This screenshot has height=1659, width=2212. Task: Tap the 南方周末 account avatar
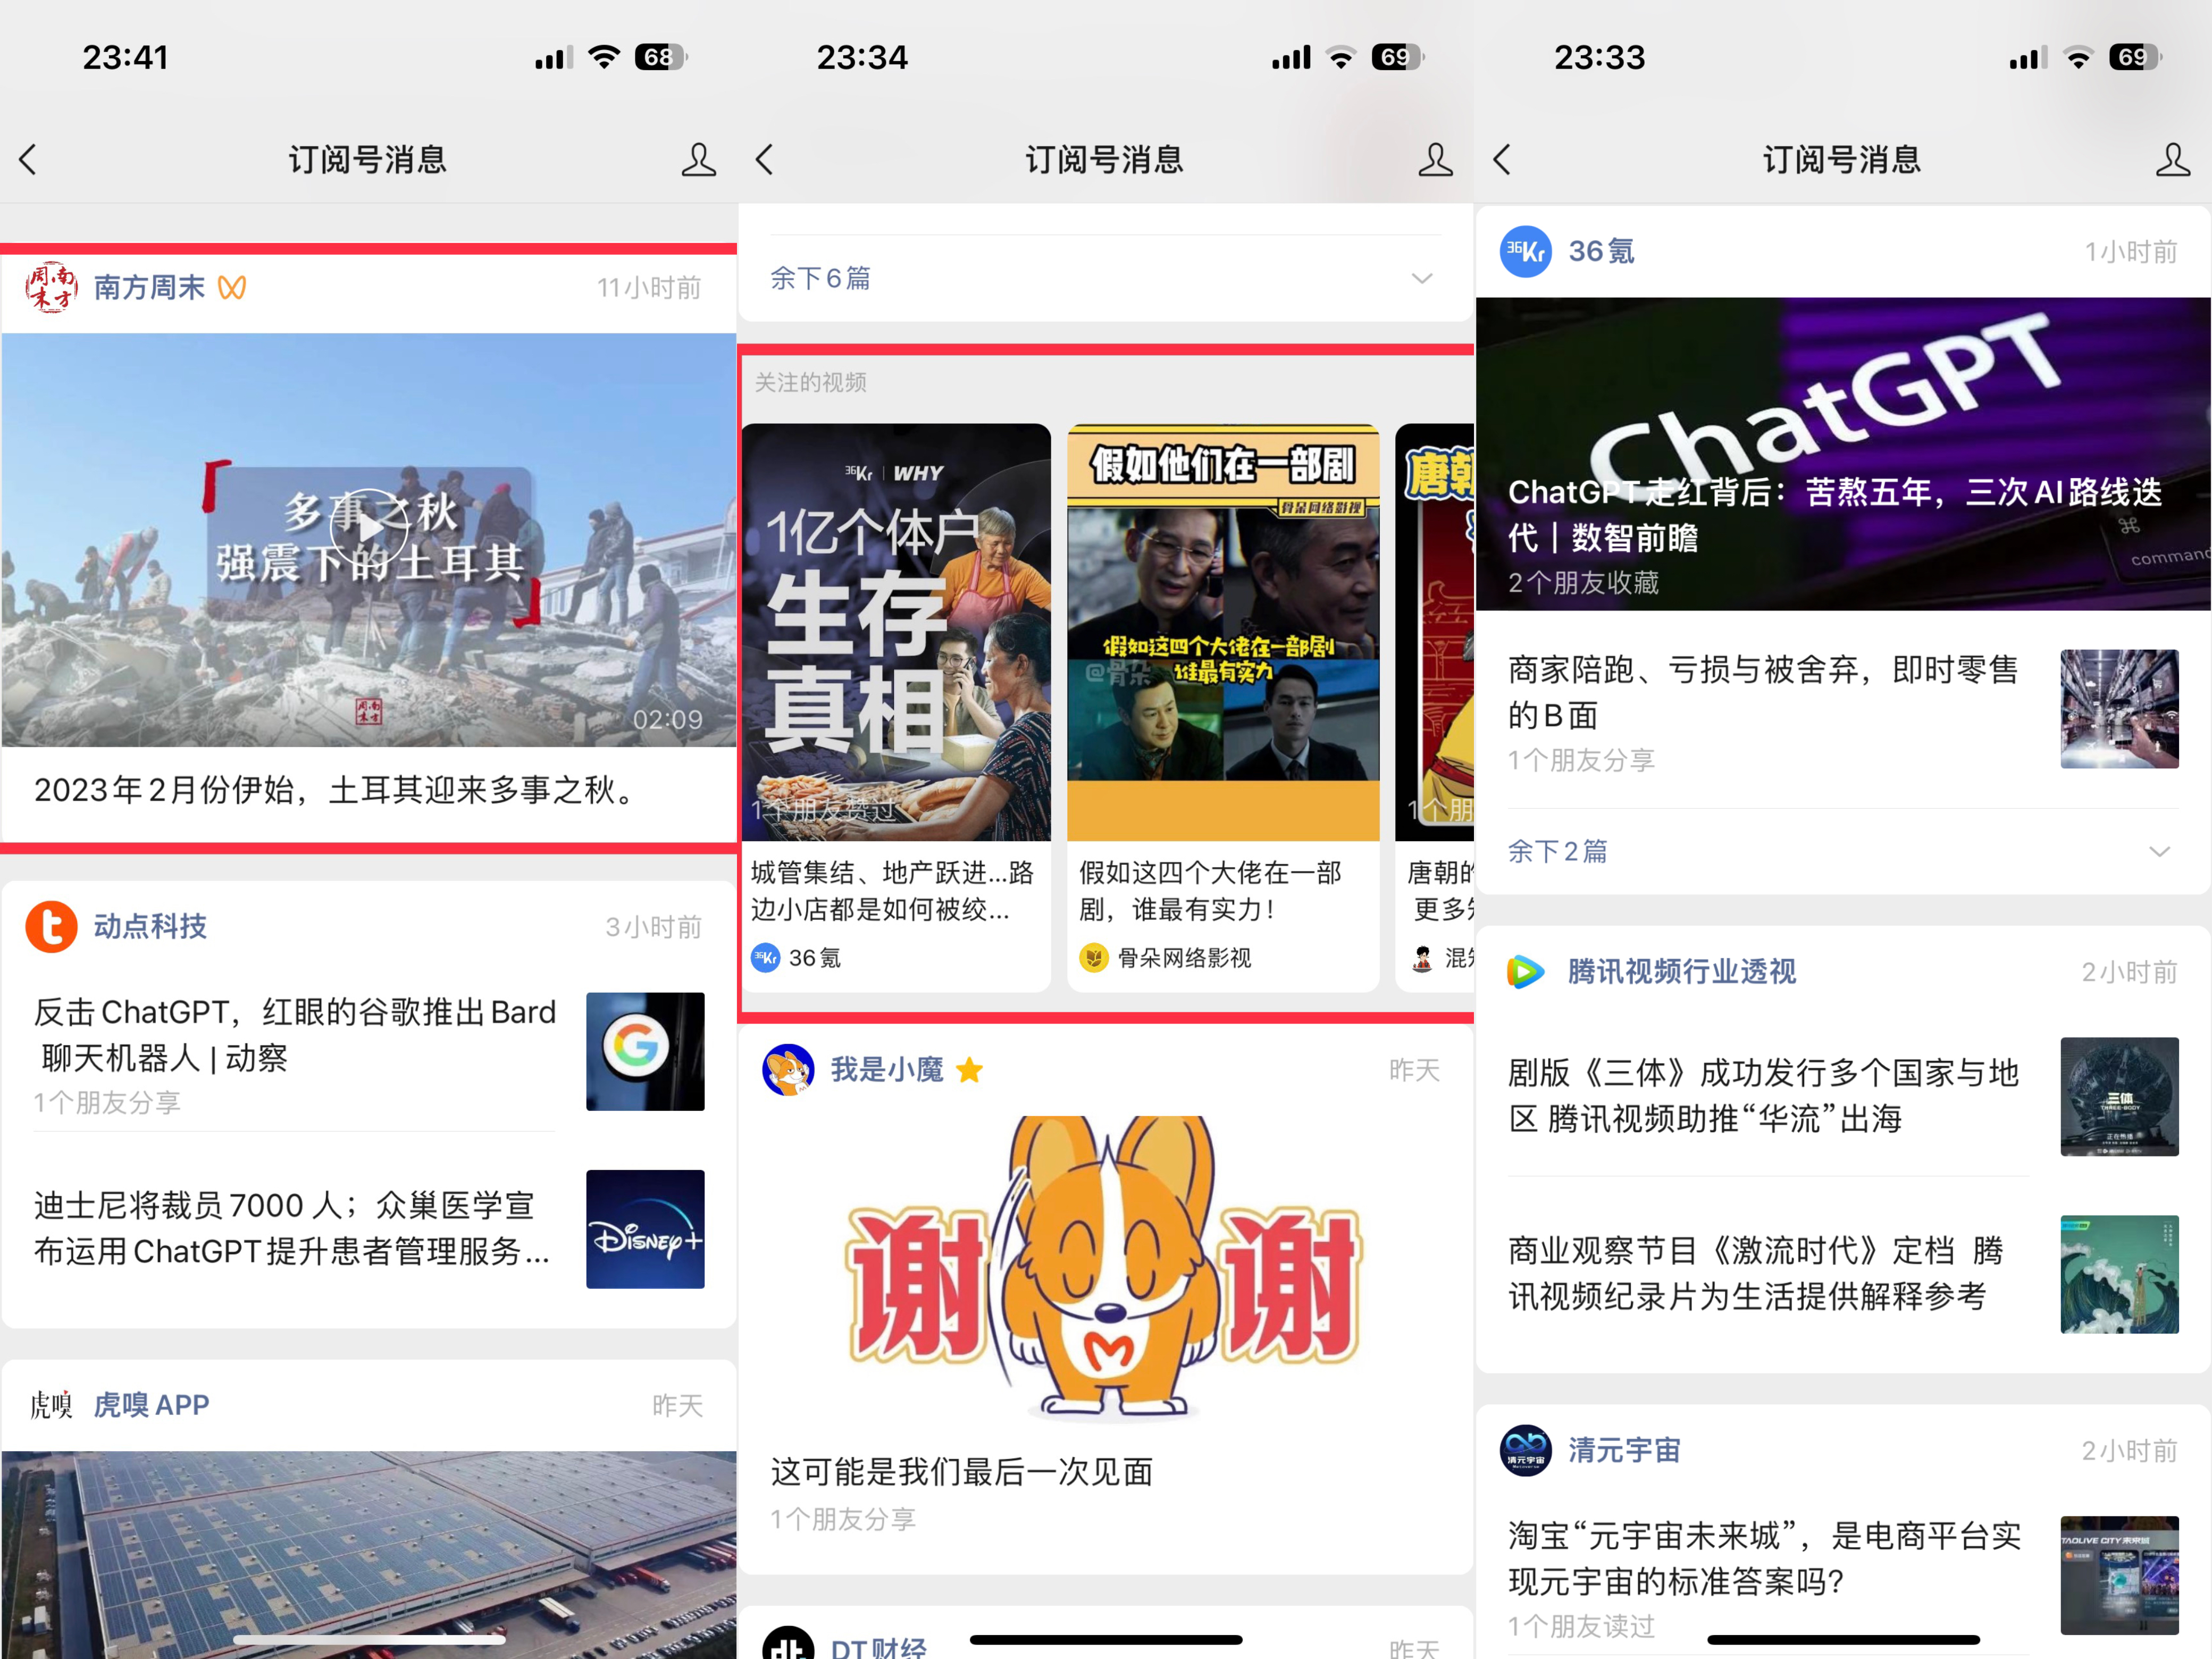pyautogui.click(x=51, y=288)
